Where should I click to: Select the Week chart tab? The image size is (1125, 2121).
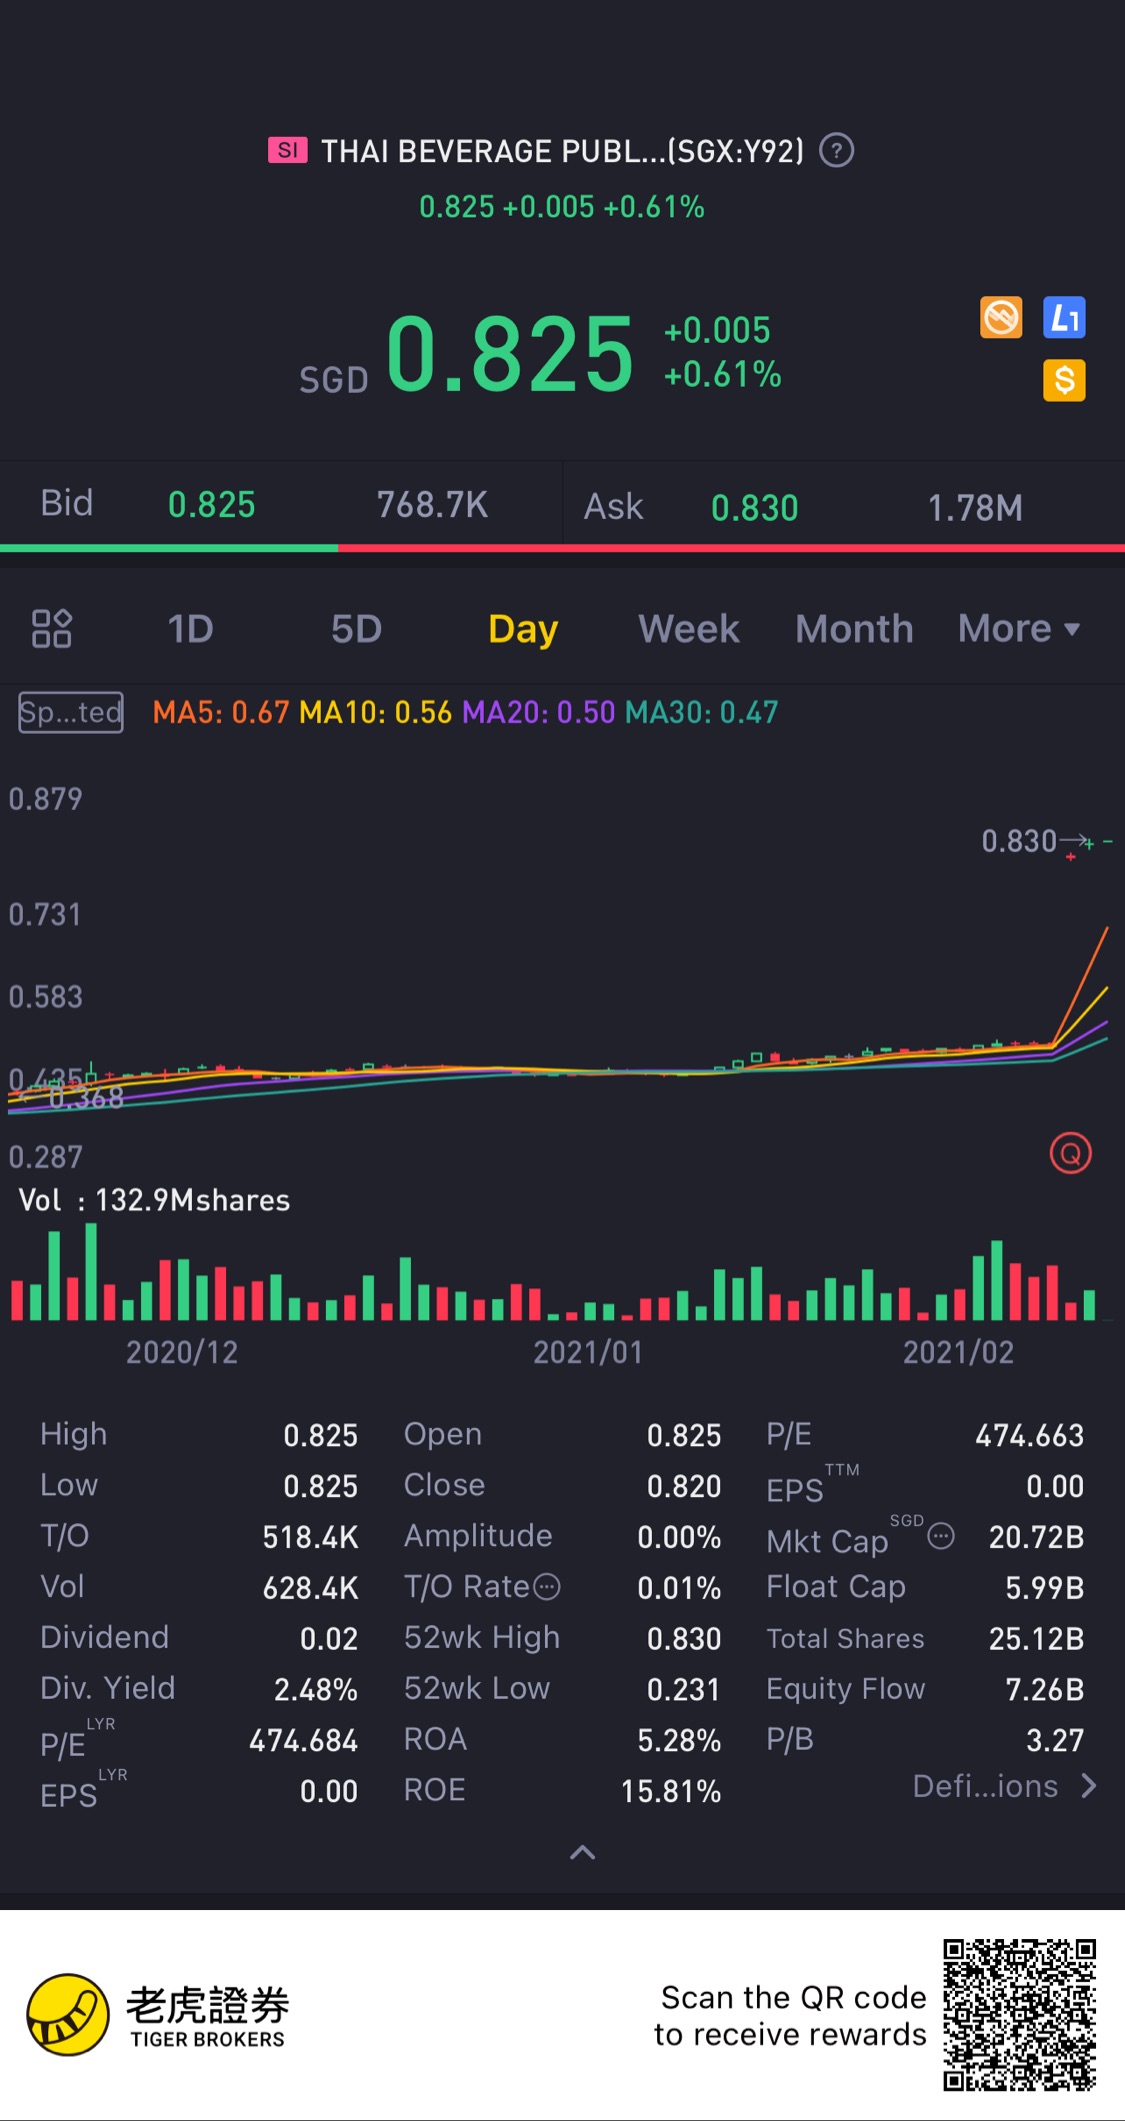(689, 629)
